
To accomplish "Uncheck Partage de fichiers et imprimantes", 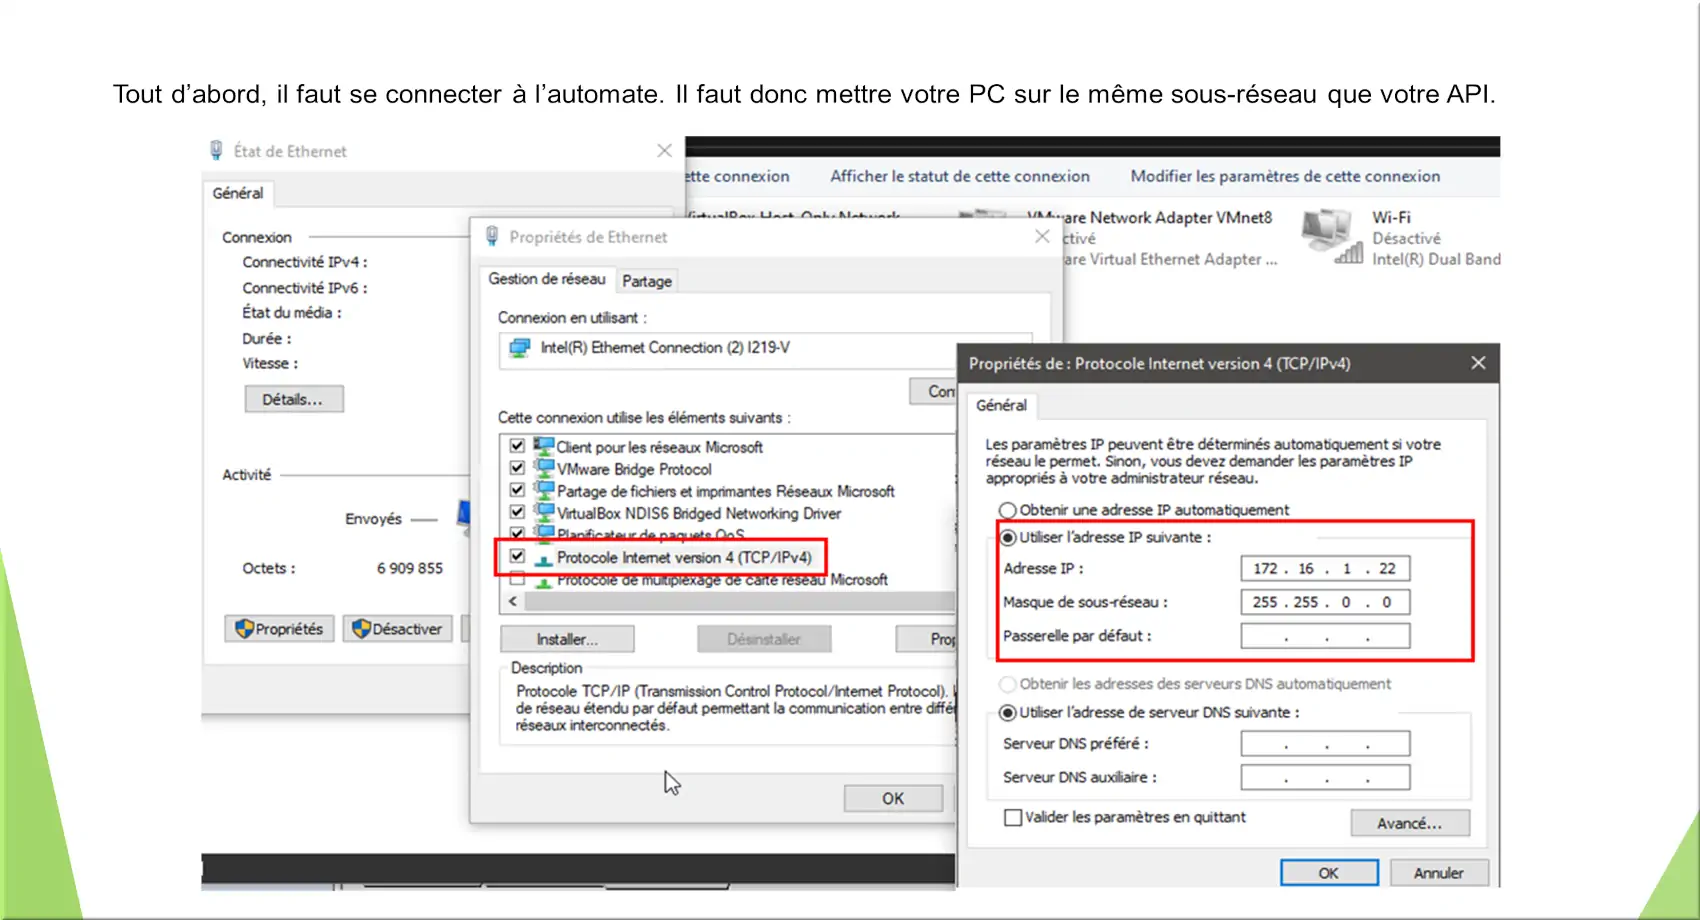I will pos(517,490).
